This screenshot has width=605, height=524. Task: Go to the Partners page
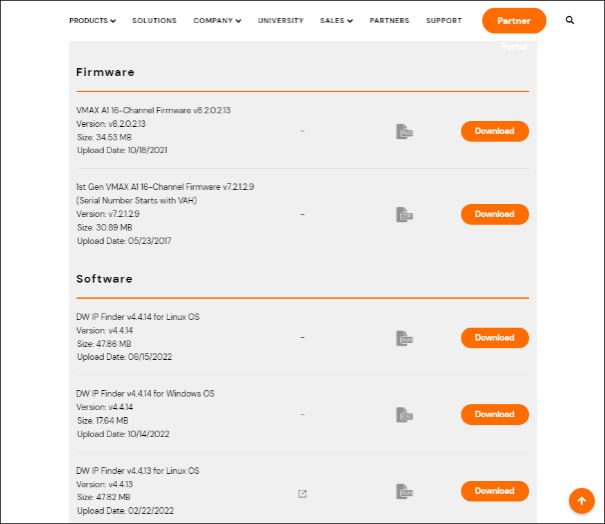point(389,20)
